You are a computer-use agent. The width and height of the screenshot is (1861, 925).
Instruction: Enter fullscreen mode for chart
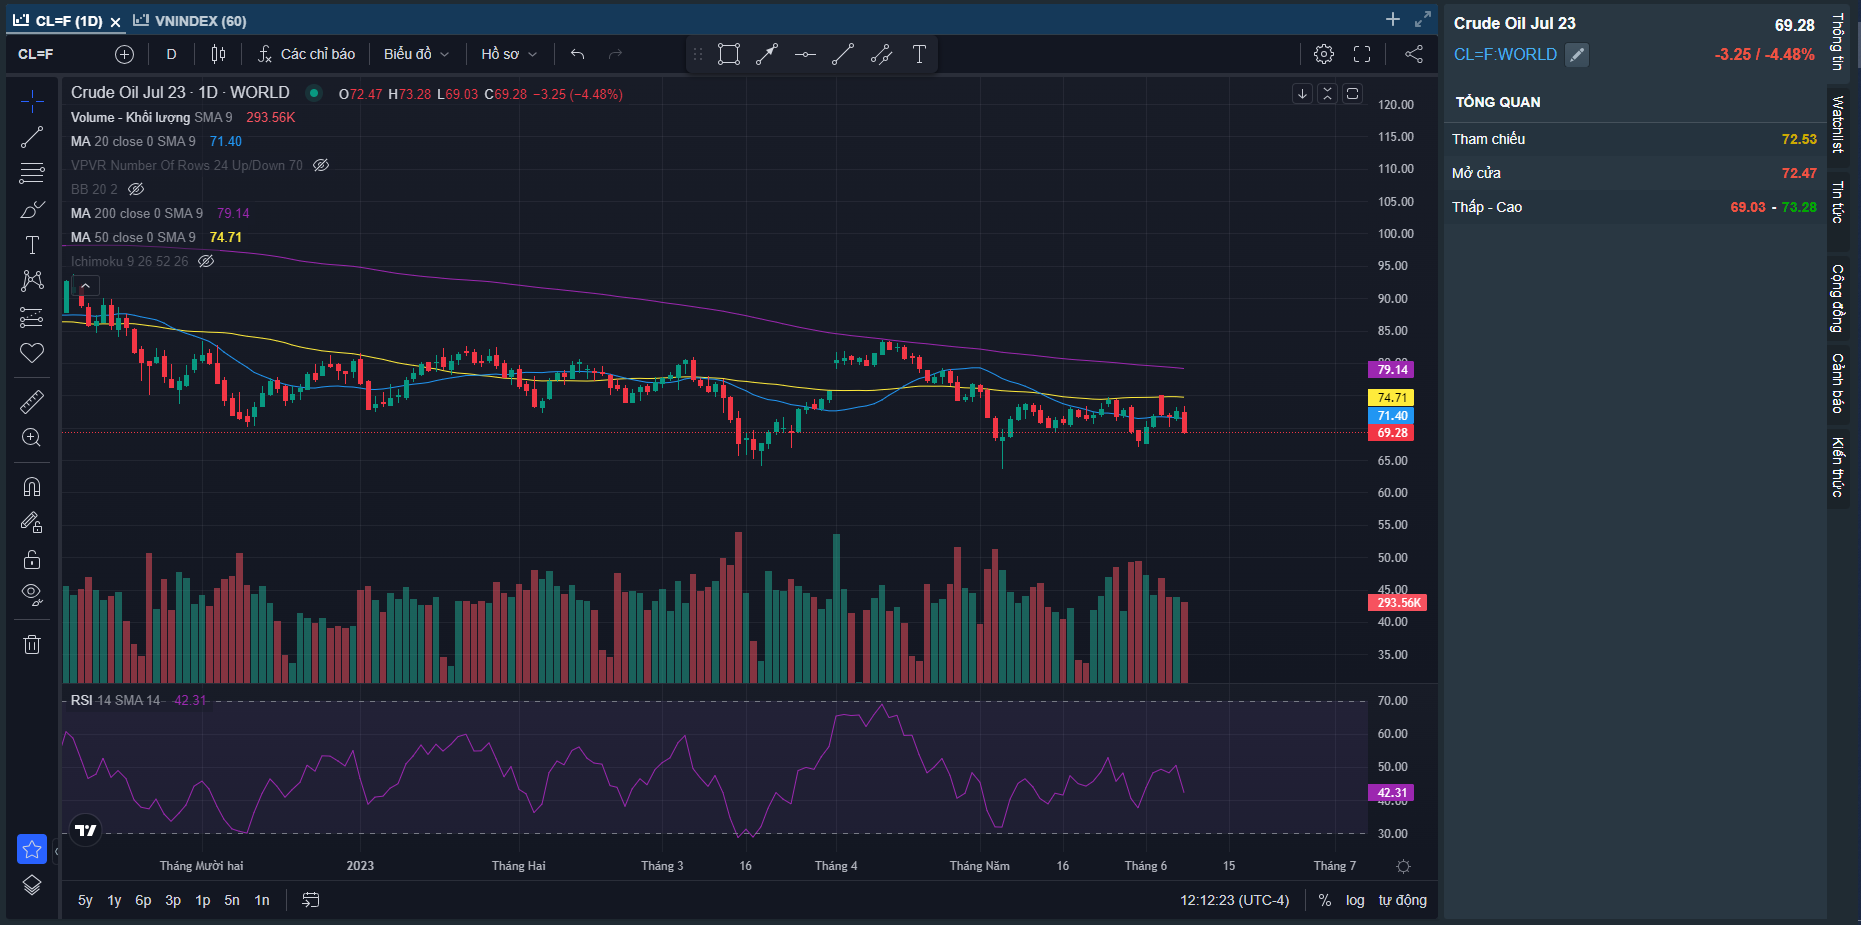coord(1362,54)
